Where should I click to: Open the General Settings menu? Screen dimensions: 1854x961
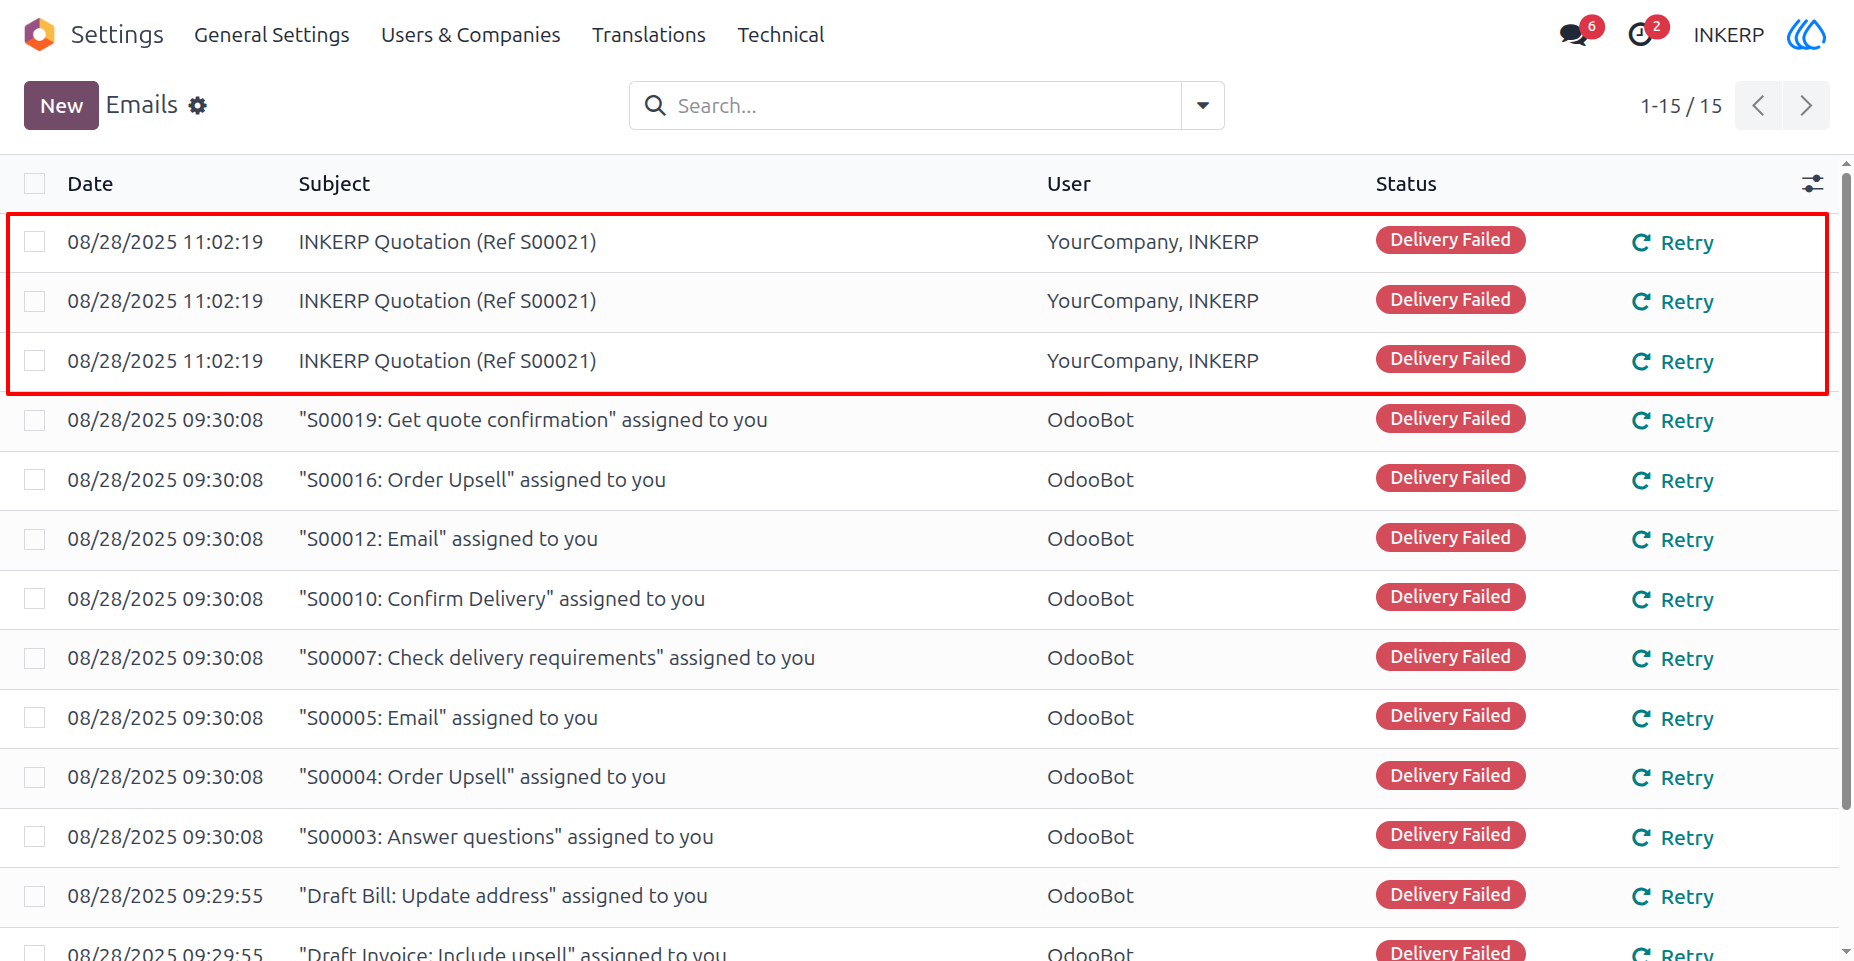coord(272,35)
